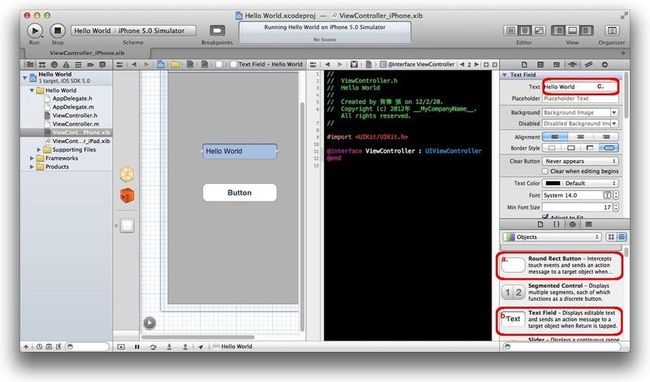Expand the Frameworks folder
This screenshot has width=650, height=382.
click(x=32, y=158)
